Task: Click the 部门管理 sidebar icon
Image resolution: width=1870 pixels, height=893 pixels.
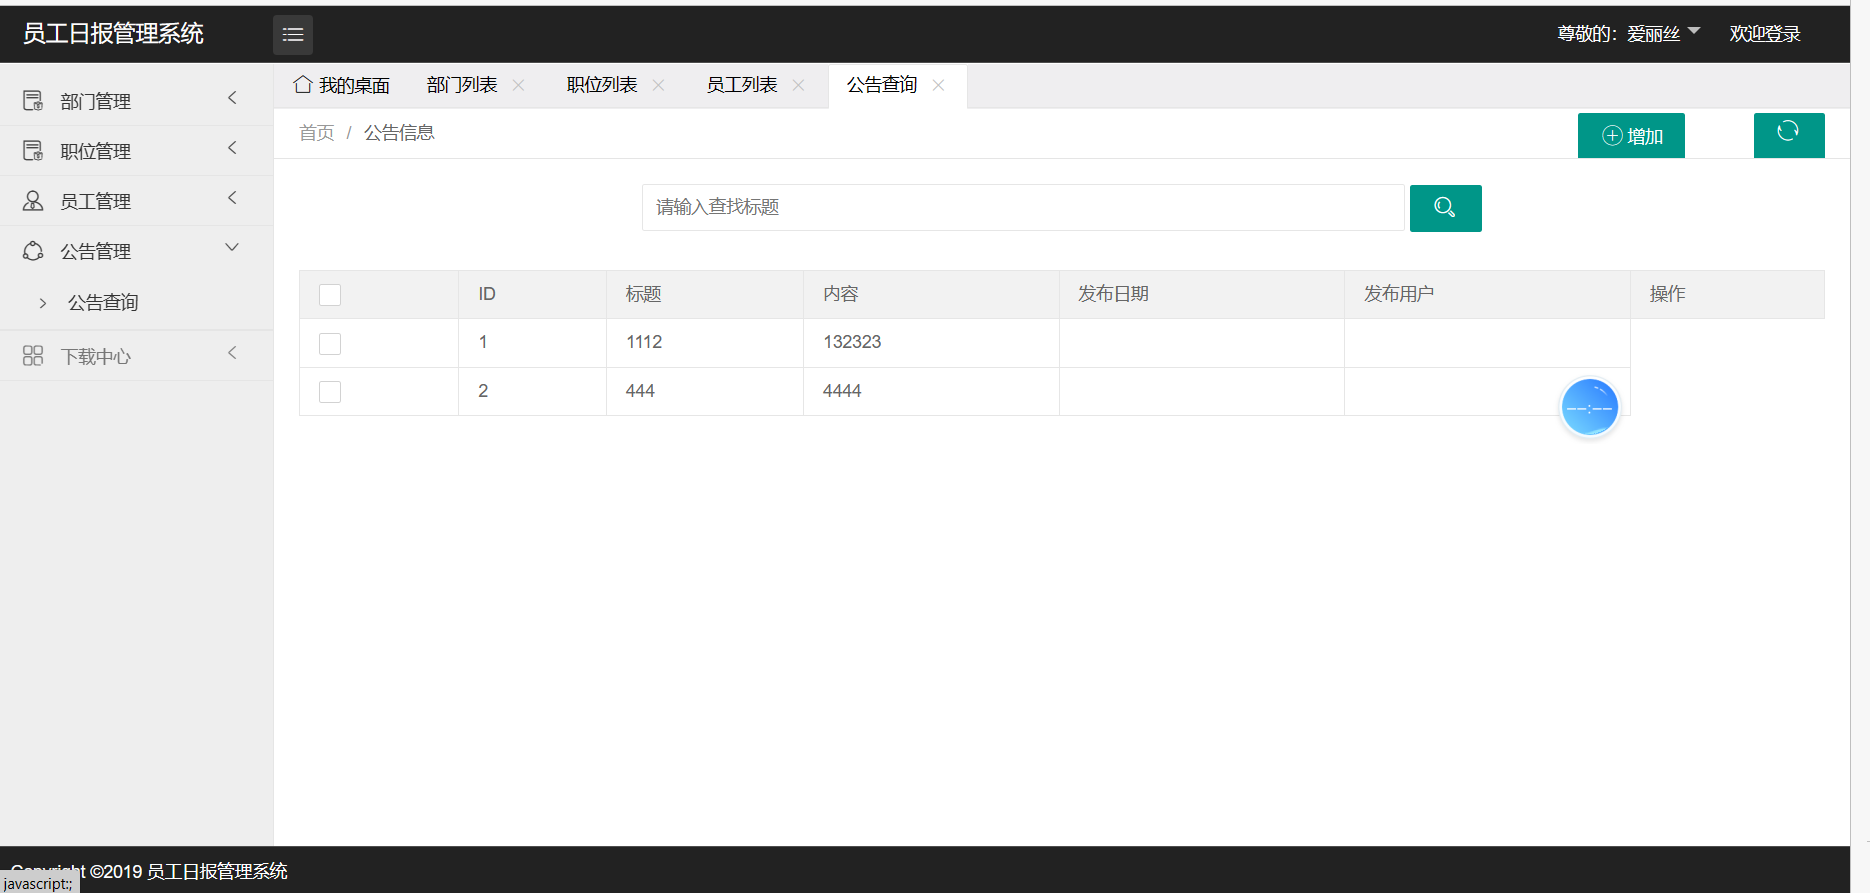Action: click(33, 101)
